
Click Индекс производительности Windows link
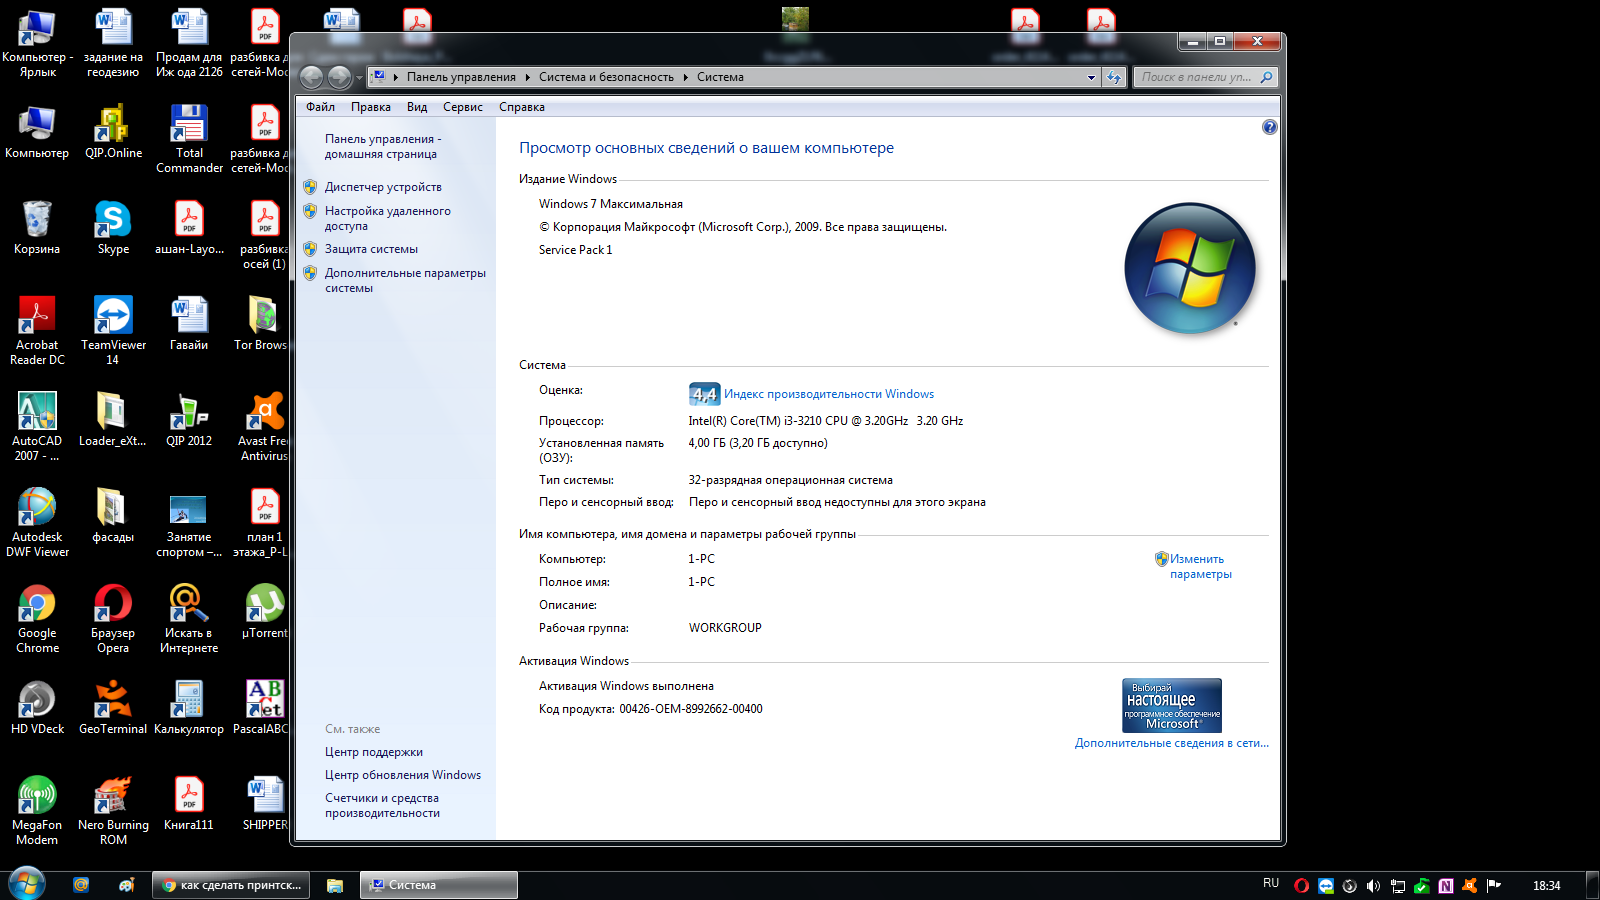(x=829, y=394)
